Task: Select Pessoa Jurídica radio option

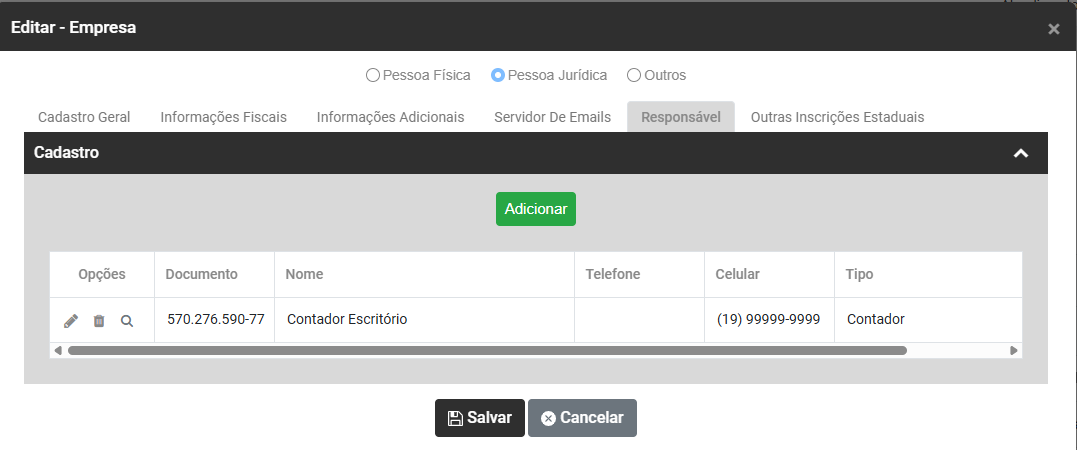Action: (498, 75)
